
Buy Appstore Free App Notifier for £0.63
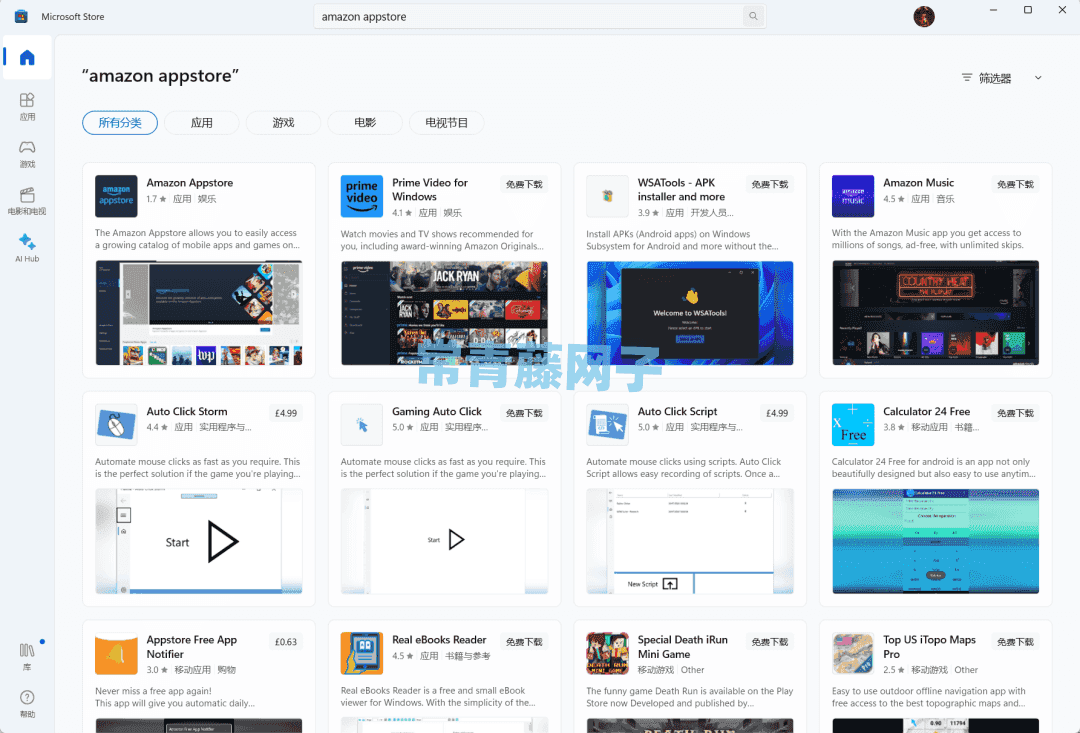pyautogui.click(x=286, y=641)
